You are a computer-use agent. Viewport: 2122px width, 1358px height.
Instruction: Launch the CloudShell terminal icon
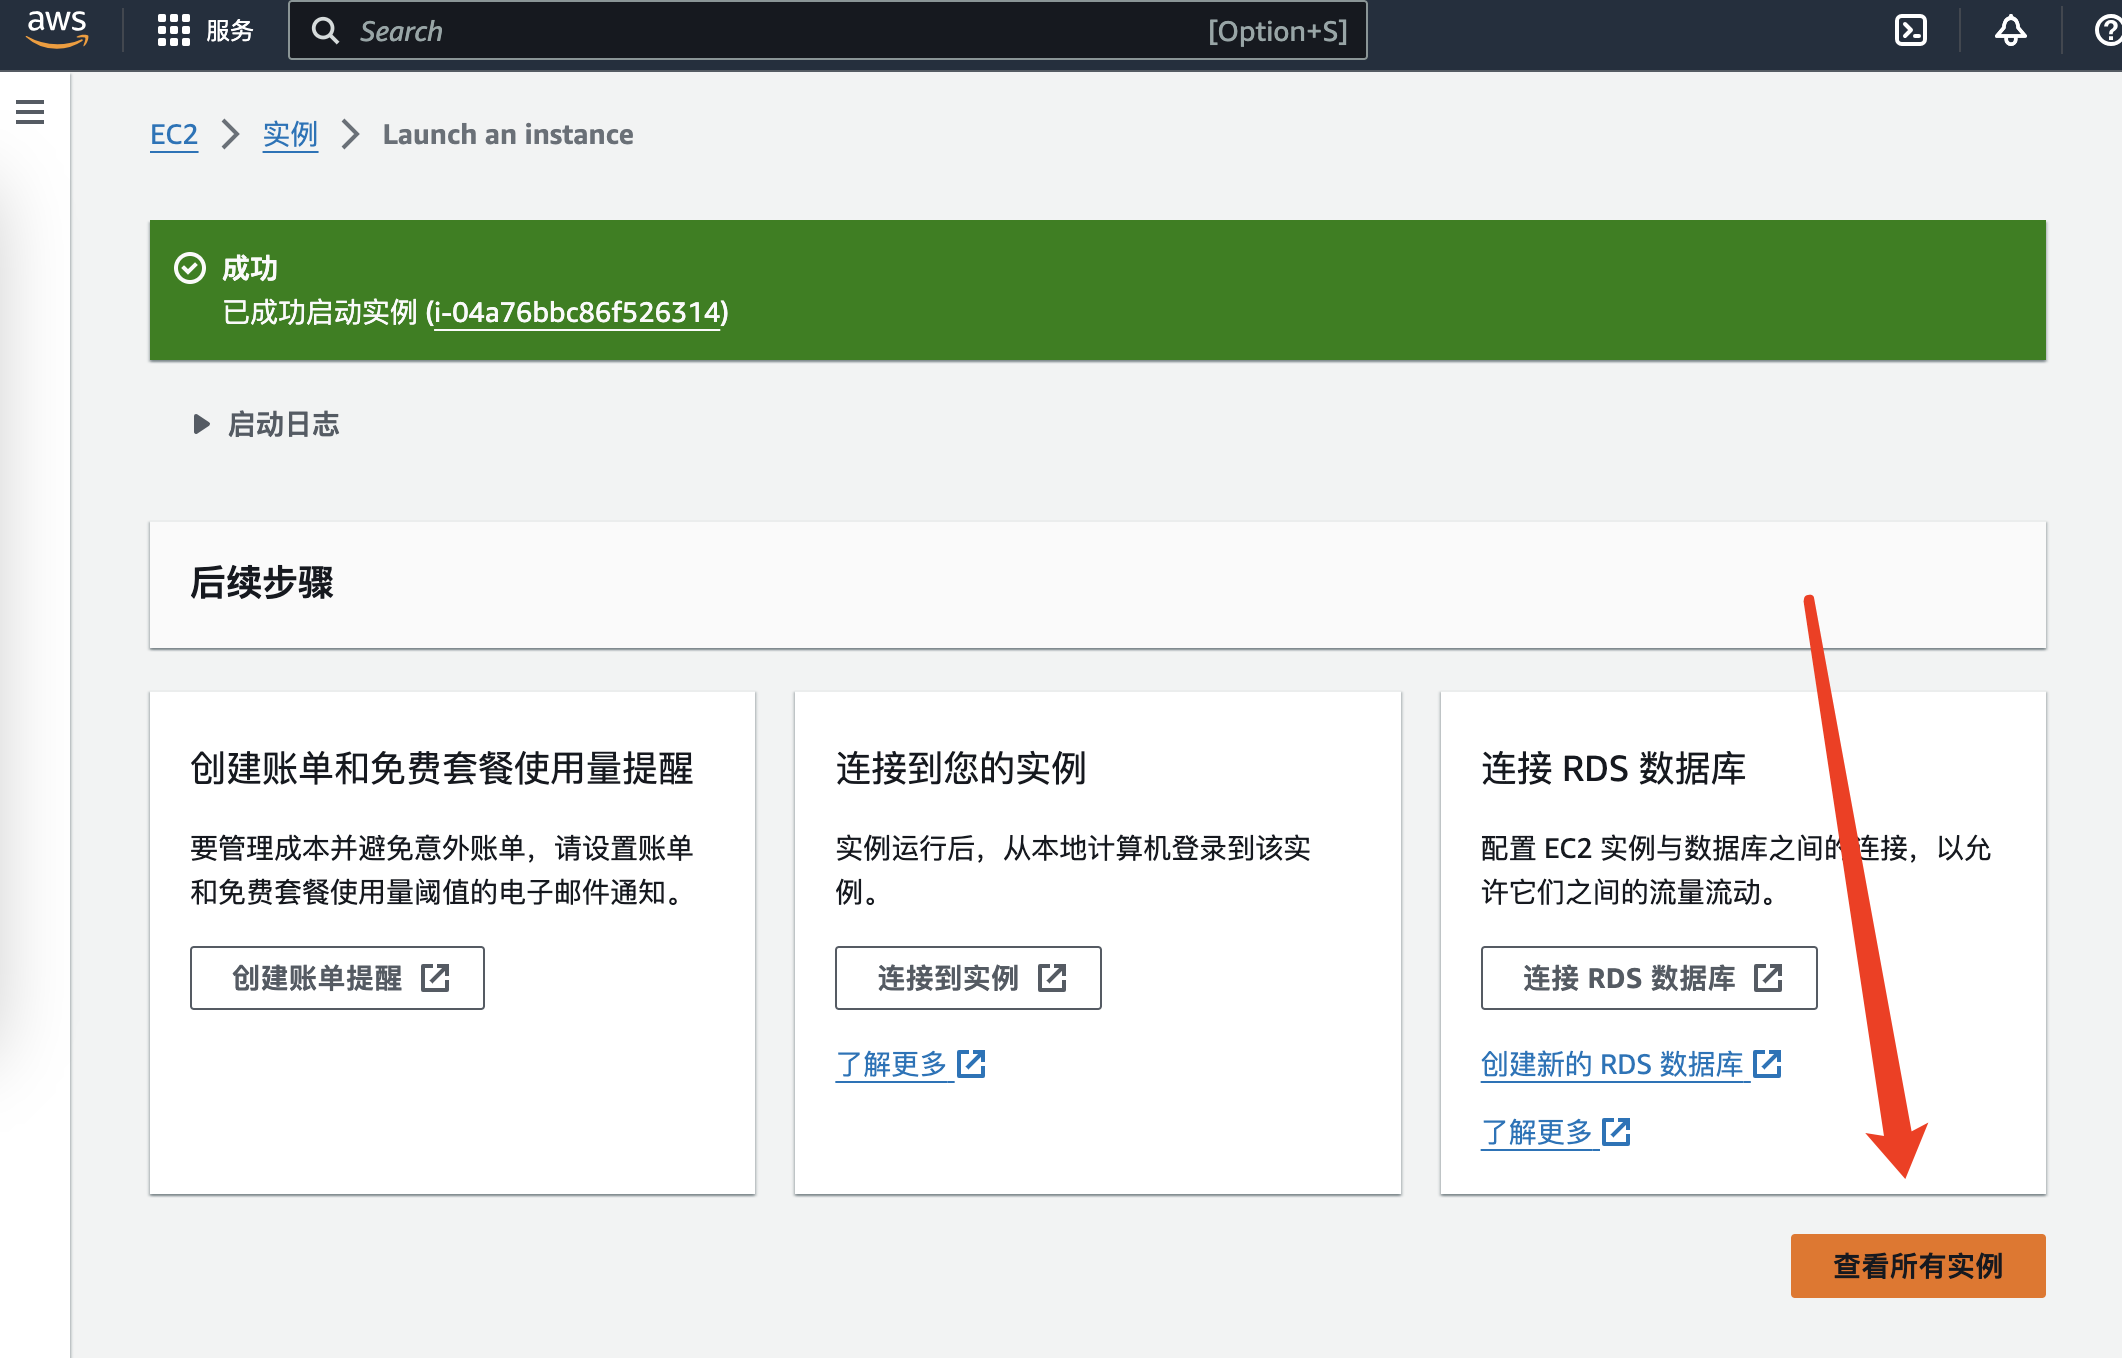point(1910,31)
